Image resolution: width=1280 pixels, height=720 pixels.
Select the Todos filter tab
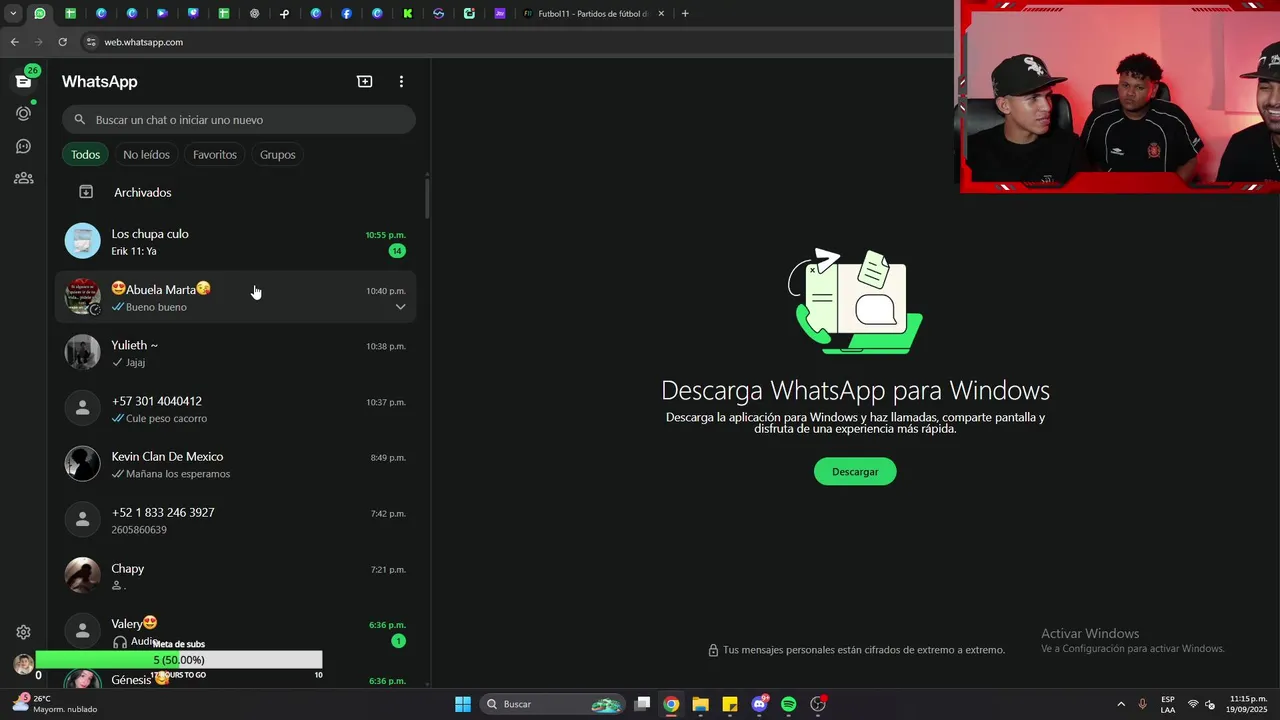coord(85,155)
